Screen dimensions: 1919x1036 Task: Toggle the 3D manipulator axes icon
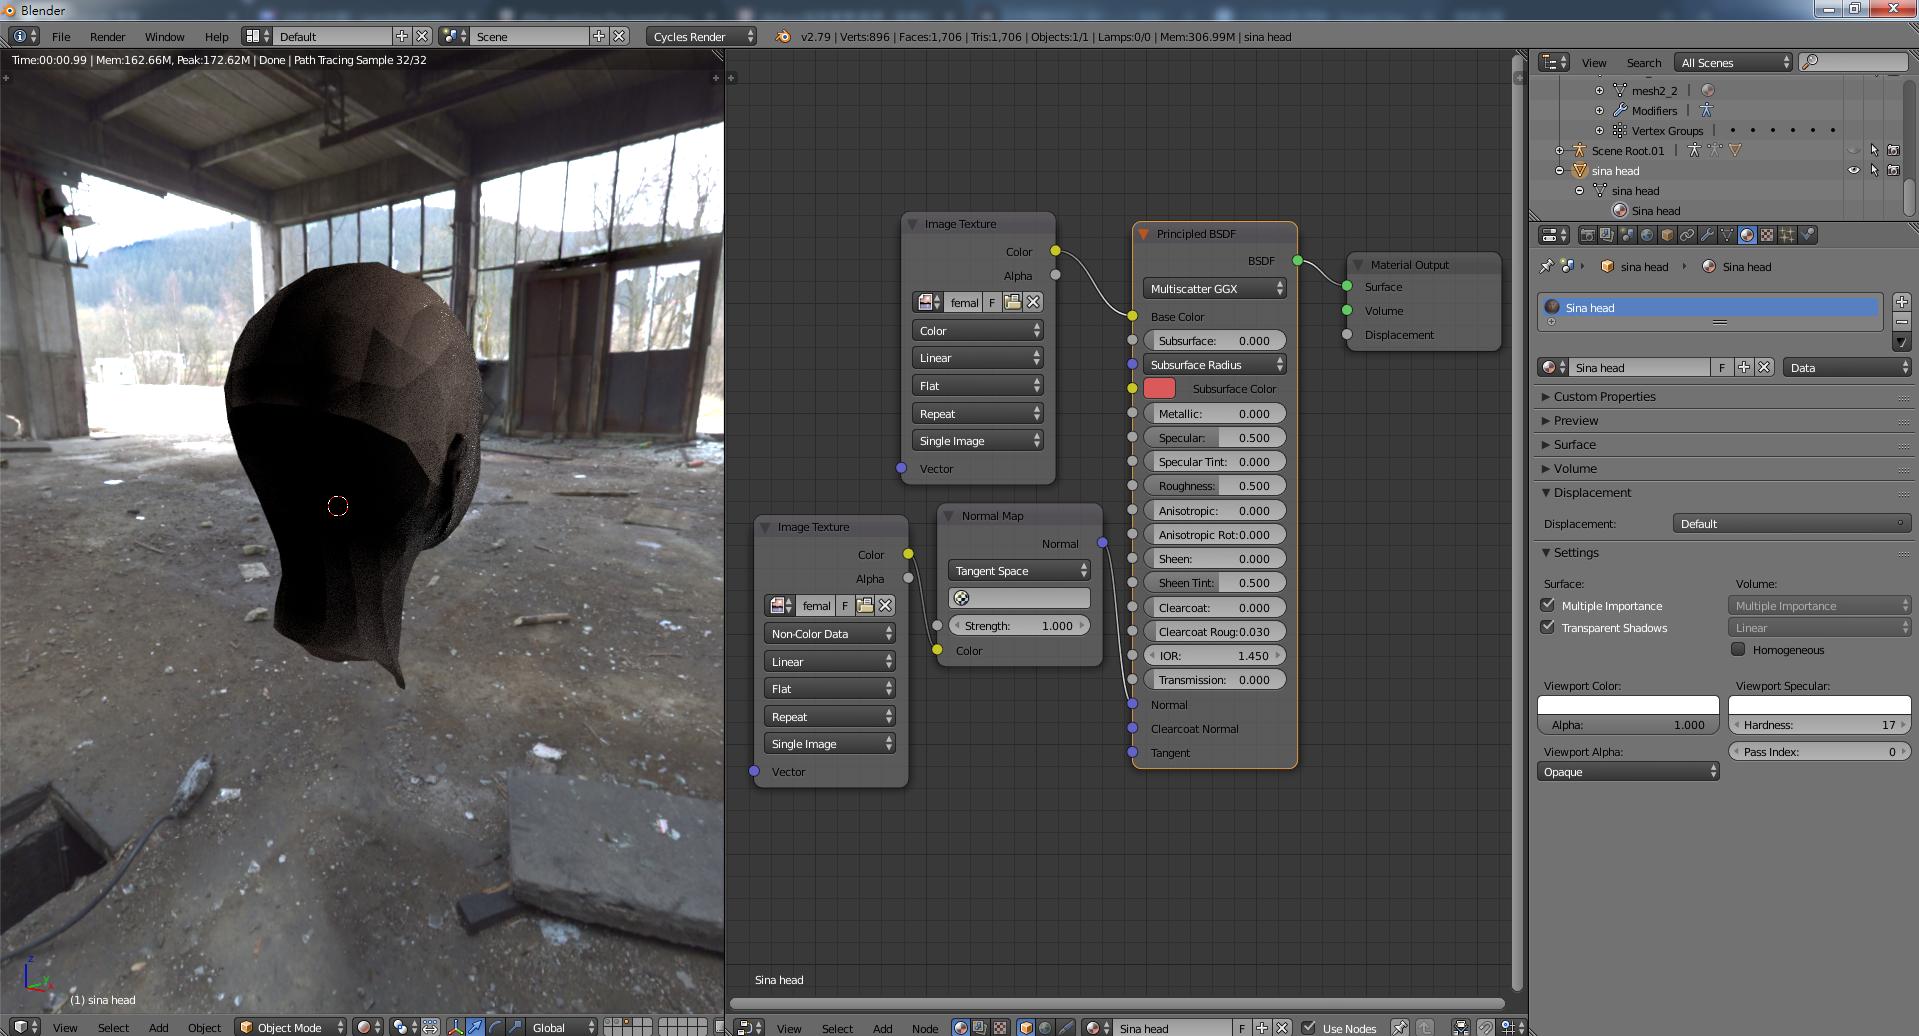coord(455,1027)
